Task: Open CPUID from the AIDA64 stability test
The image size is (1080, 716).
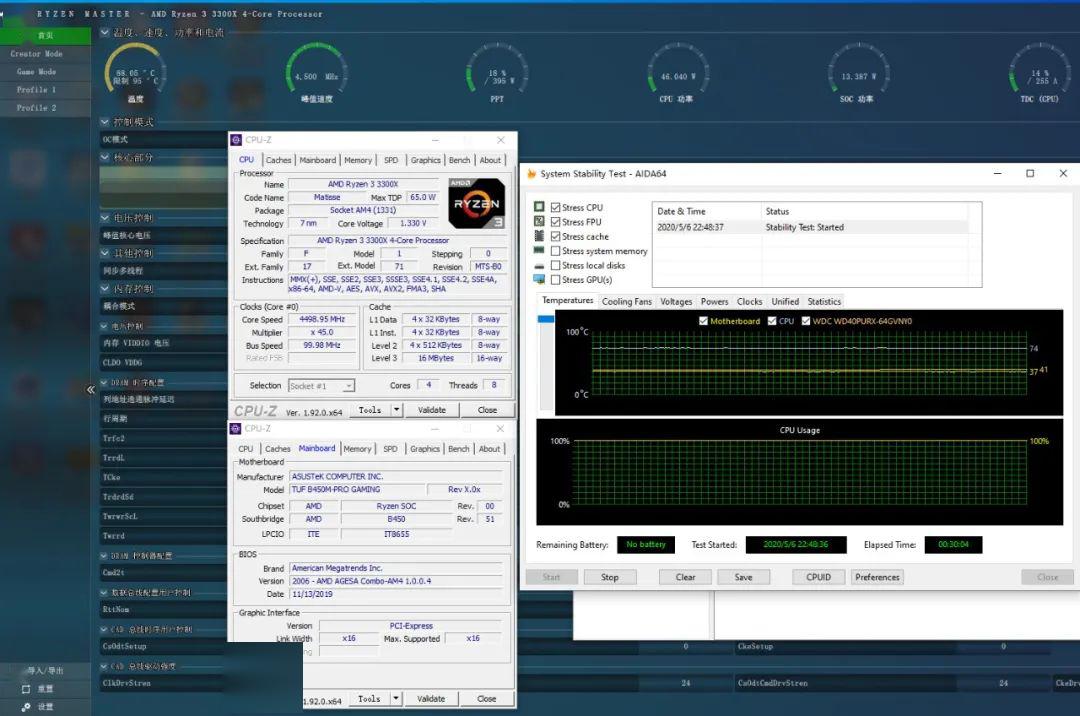Action: click(819, 577)
